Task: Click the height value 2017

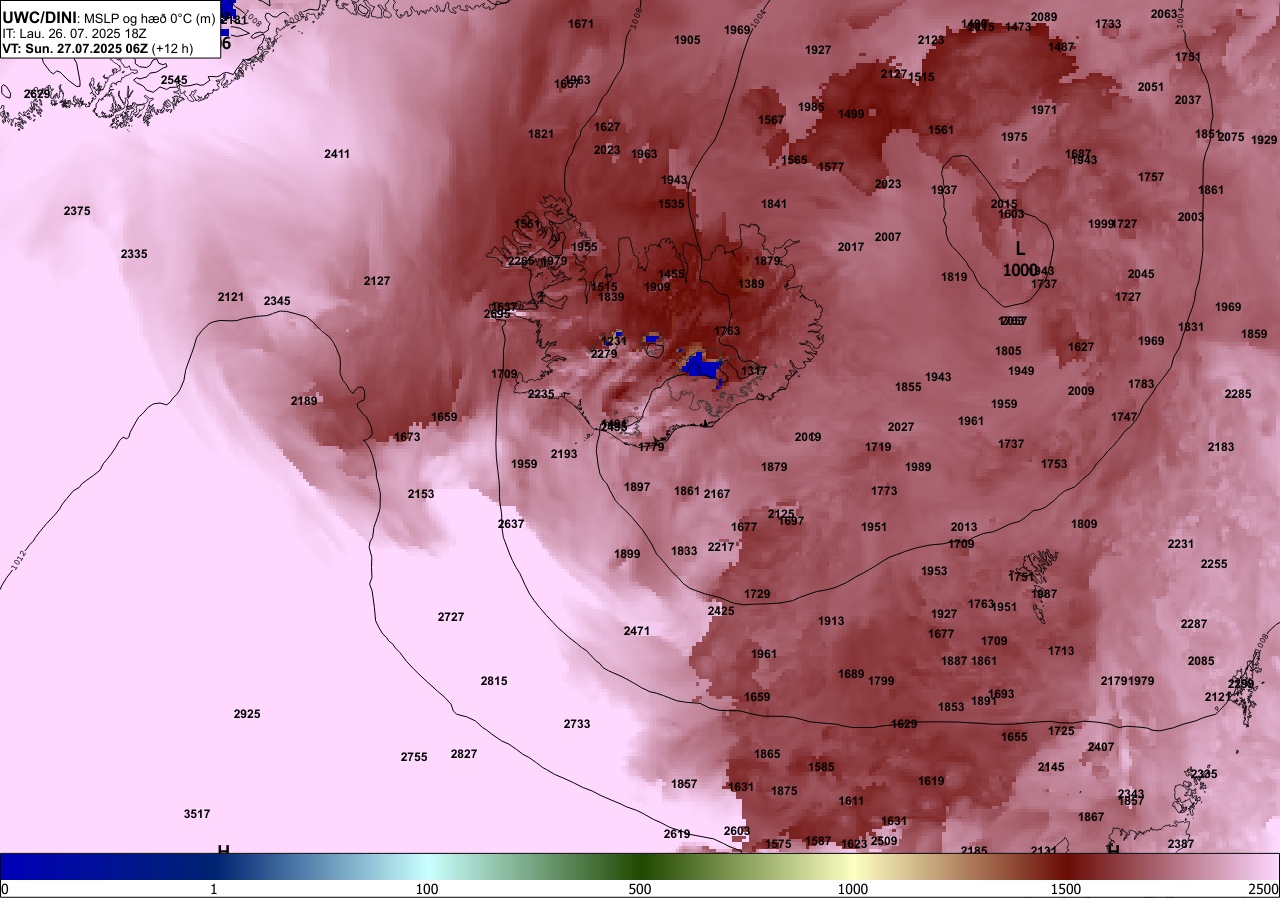Action: [x=851, y=247]
